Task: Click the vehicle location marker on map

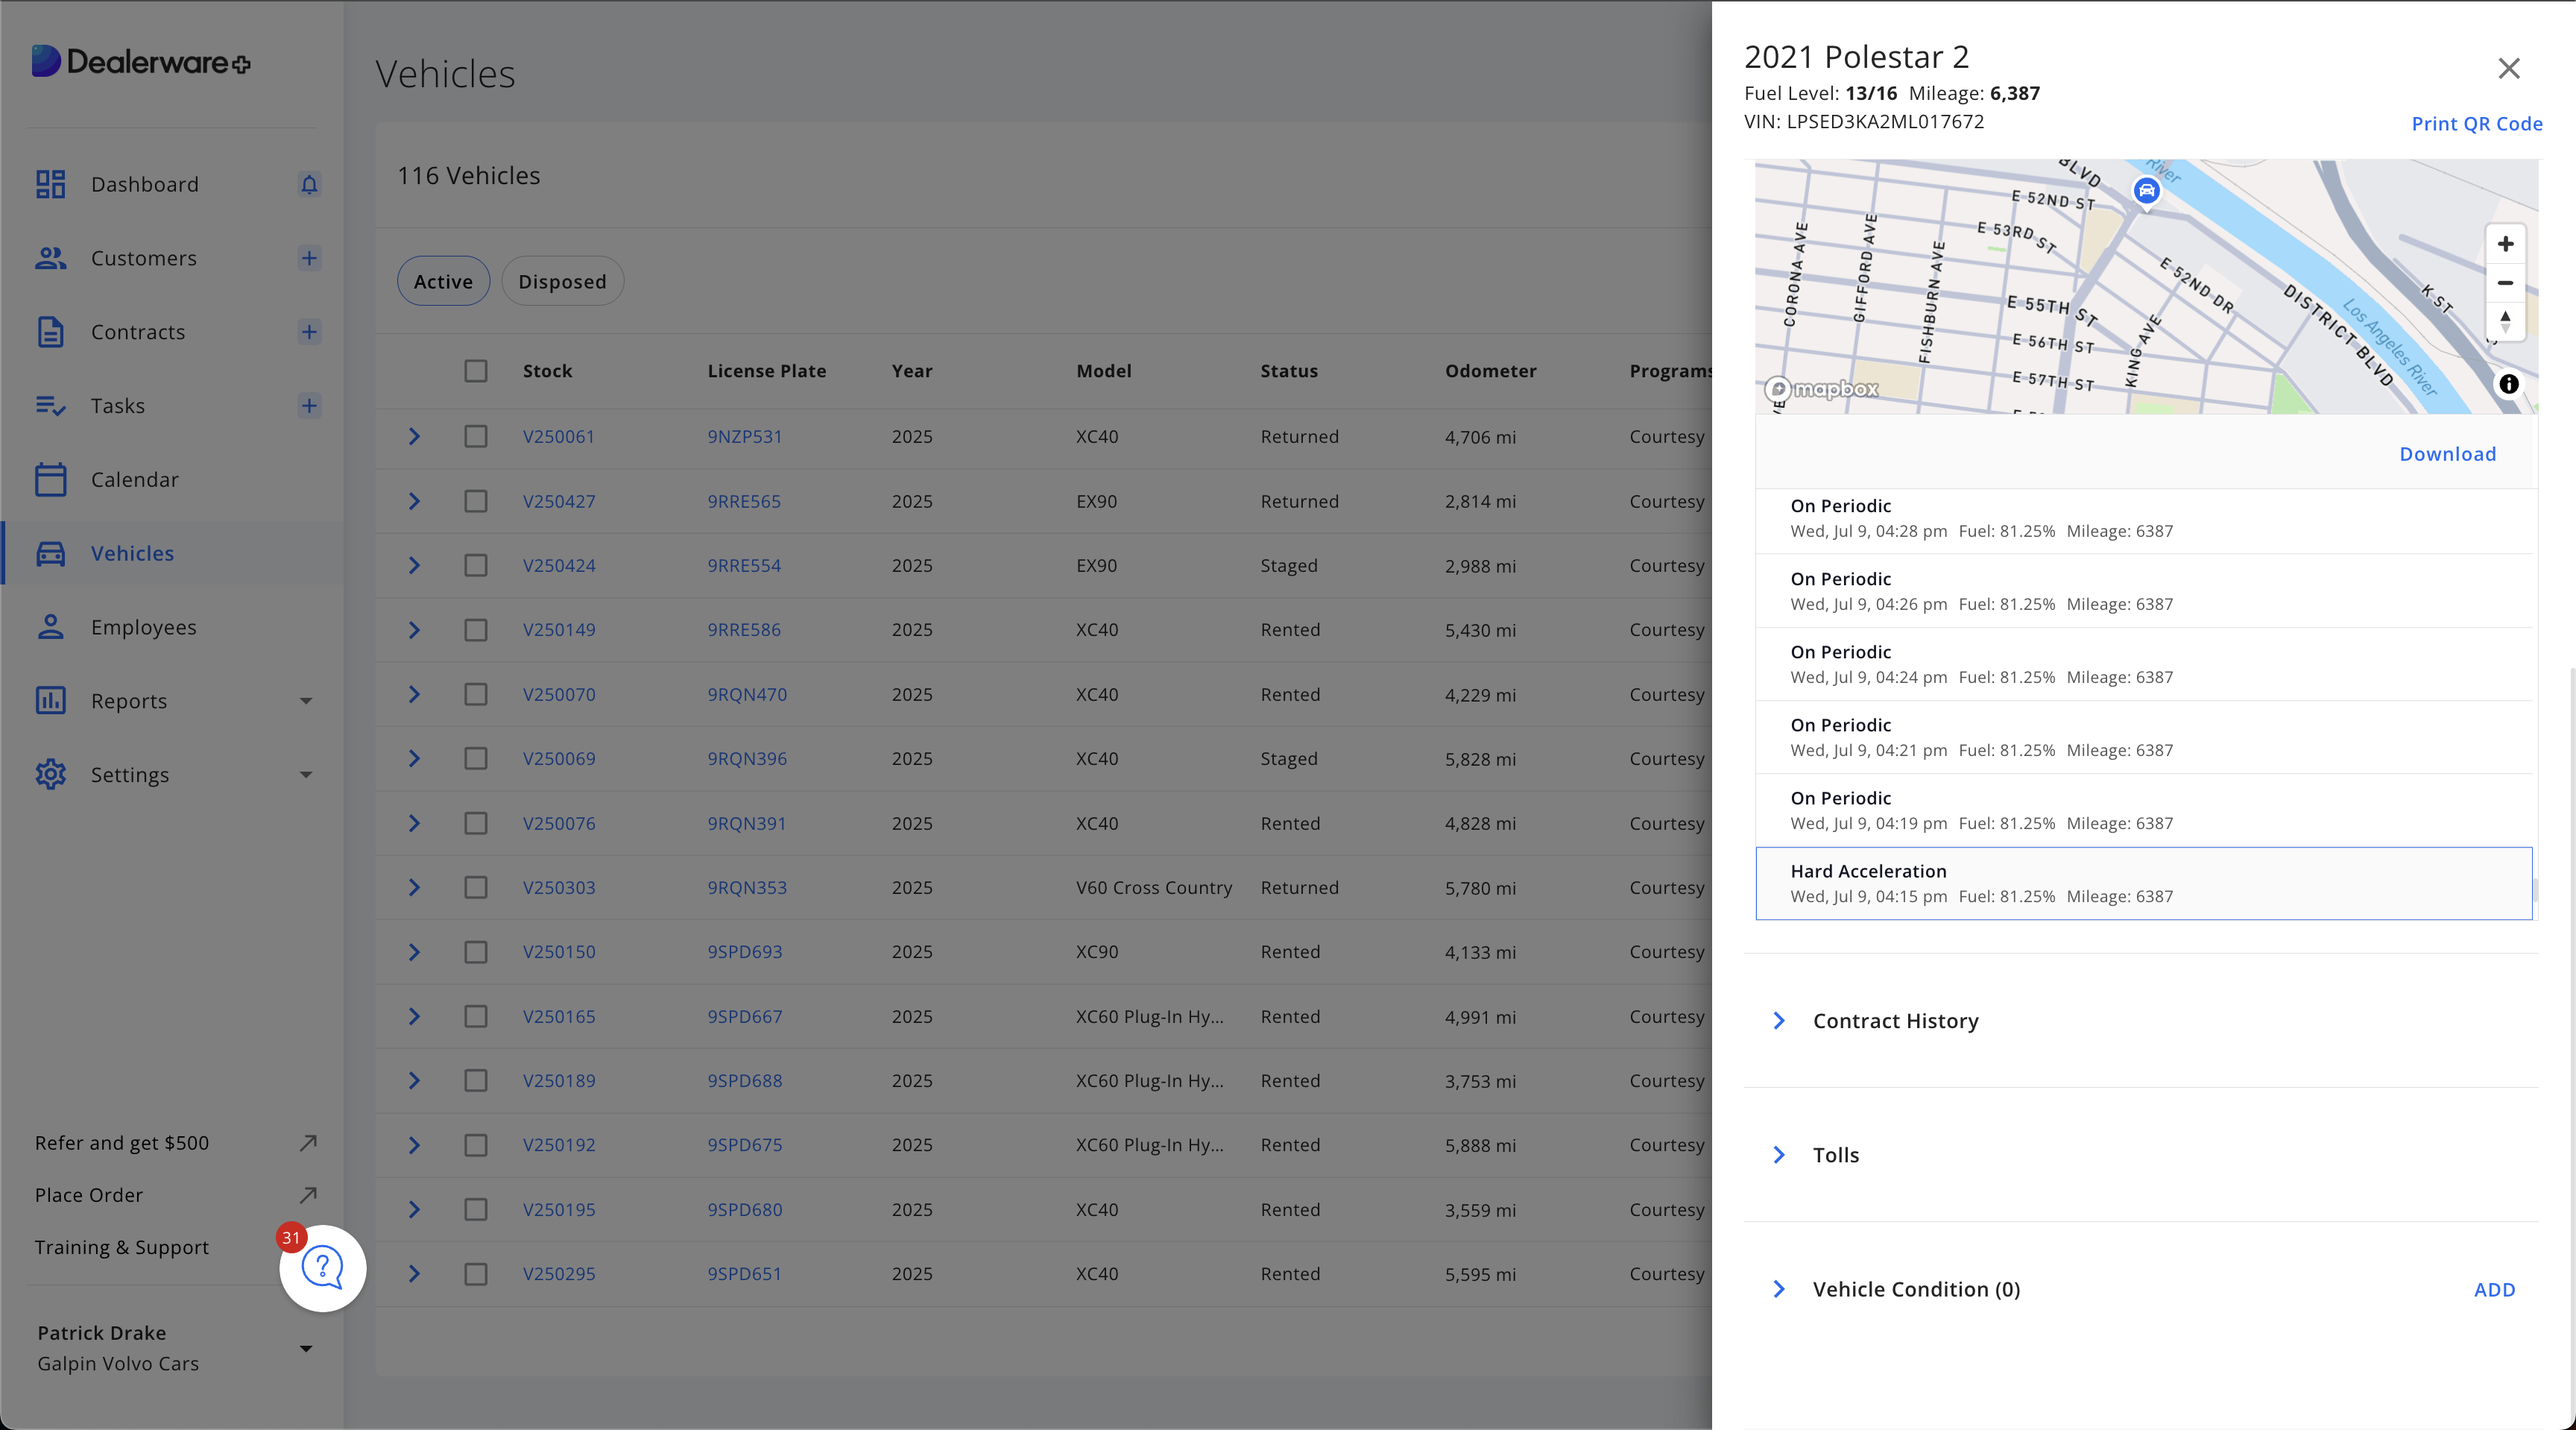Action: click(x=2146, y=191)
